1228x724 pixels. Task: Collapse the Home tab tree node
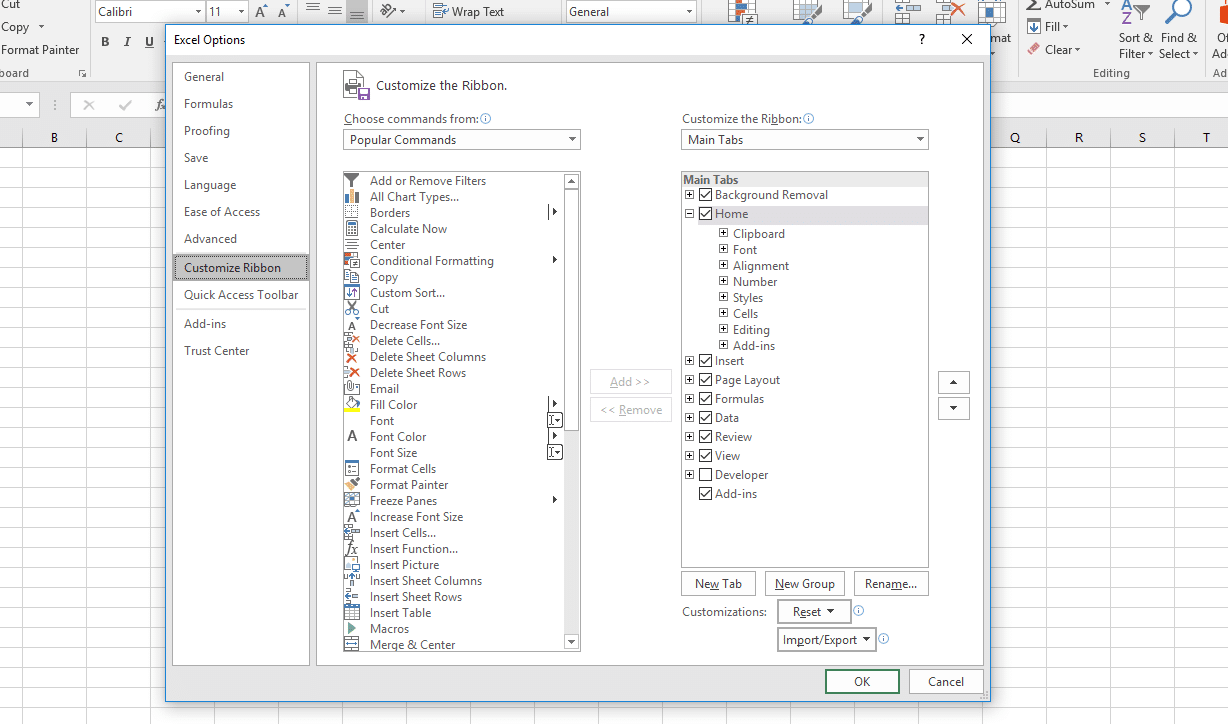pyautogui.click(x=690, y=214)
